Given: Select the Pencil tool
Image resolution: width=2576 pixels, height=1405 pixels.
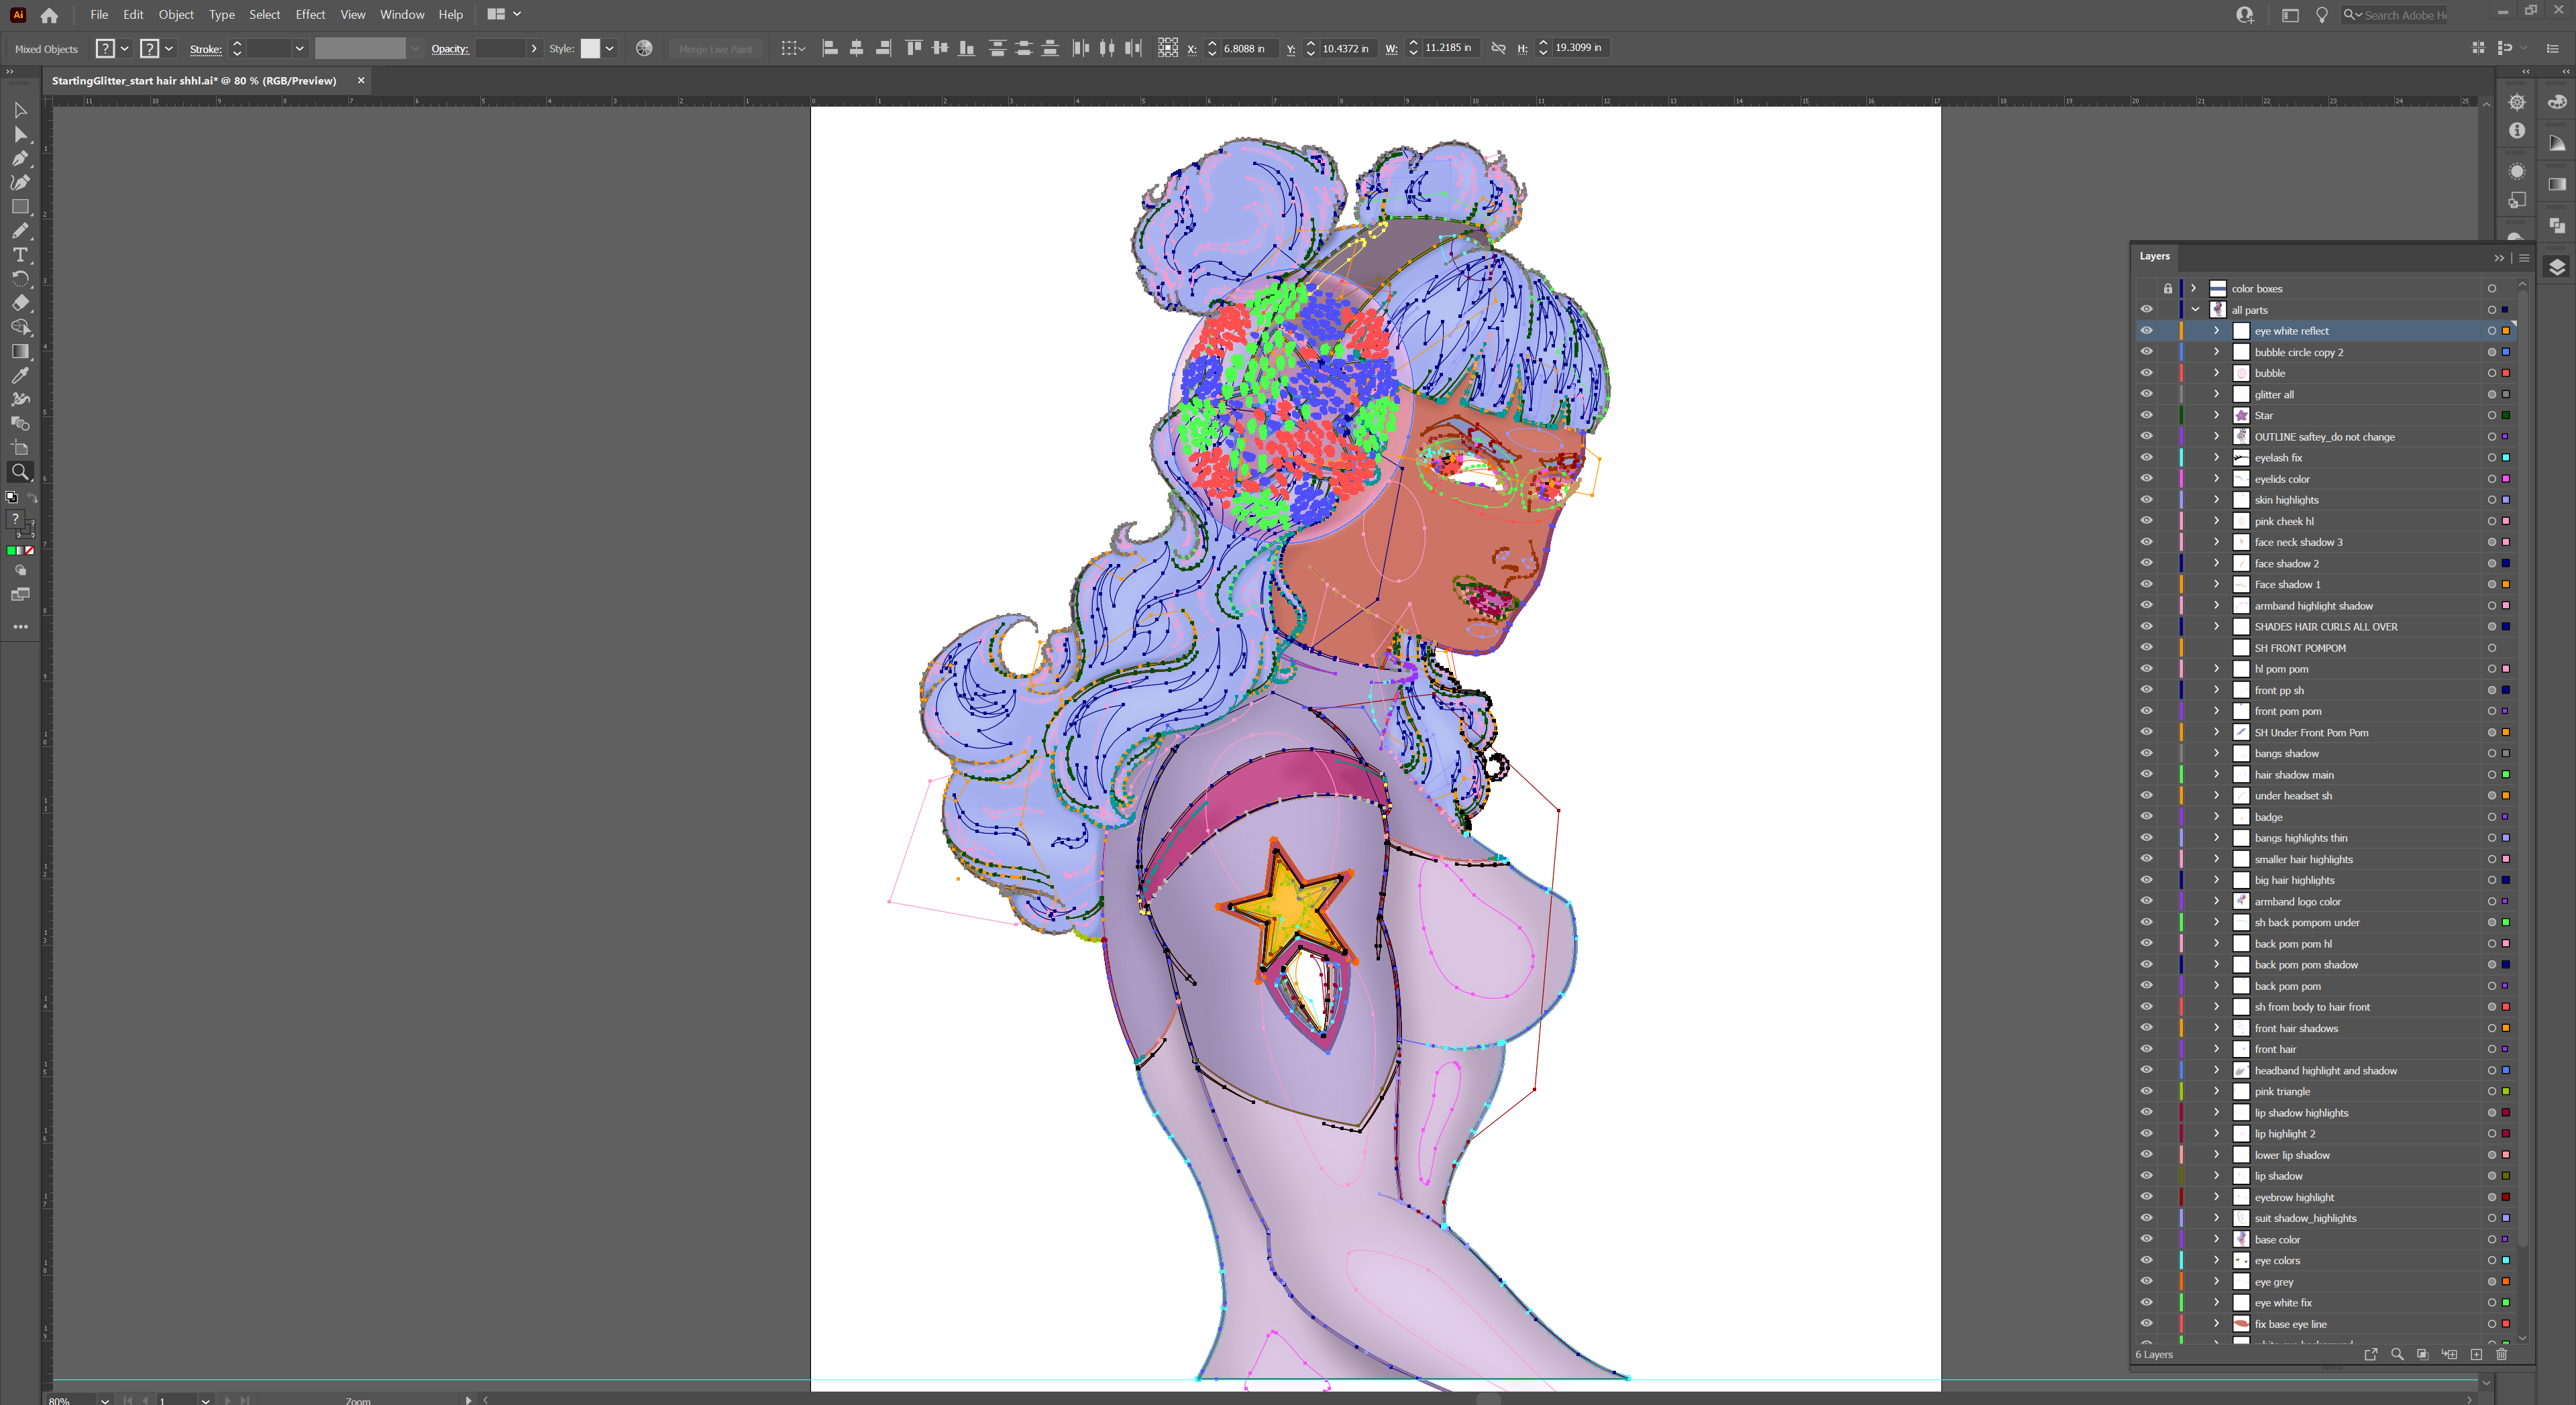Looking at the screenshot, I should (20, 231).
